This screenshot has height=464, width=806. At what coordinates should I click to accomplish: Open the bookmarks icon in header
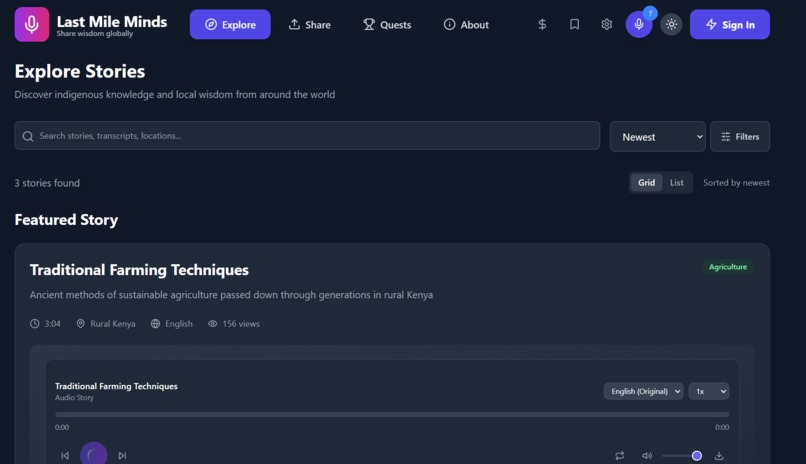pyautogui.click(x=574, y=24)
